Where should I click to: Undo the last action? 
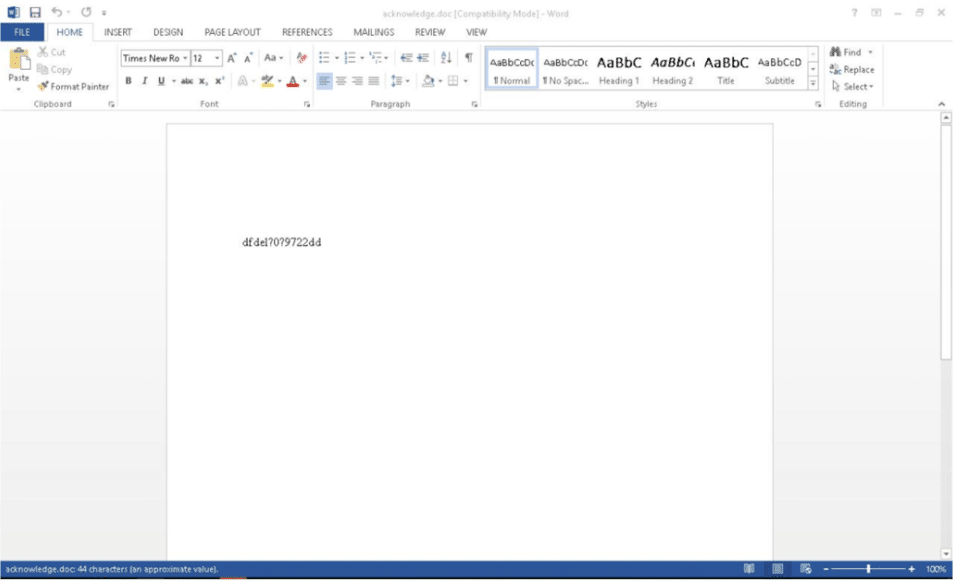57,12
